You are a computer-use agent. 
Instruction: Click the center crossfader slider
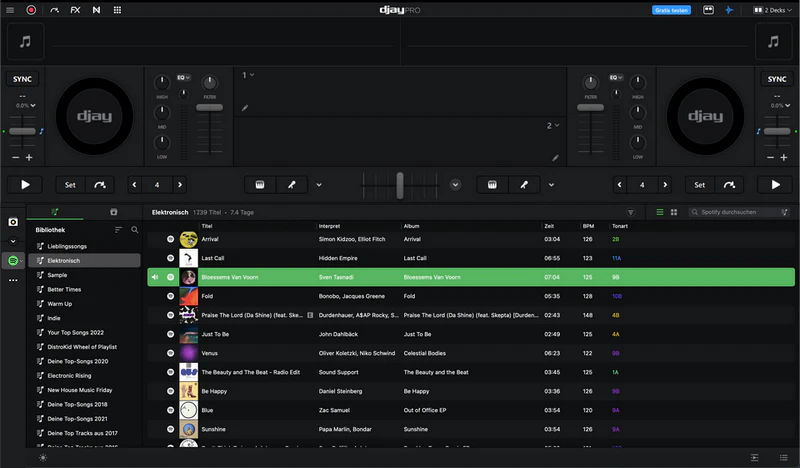[x=400, y=184]
